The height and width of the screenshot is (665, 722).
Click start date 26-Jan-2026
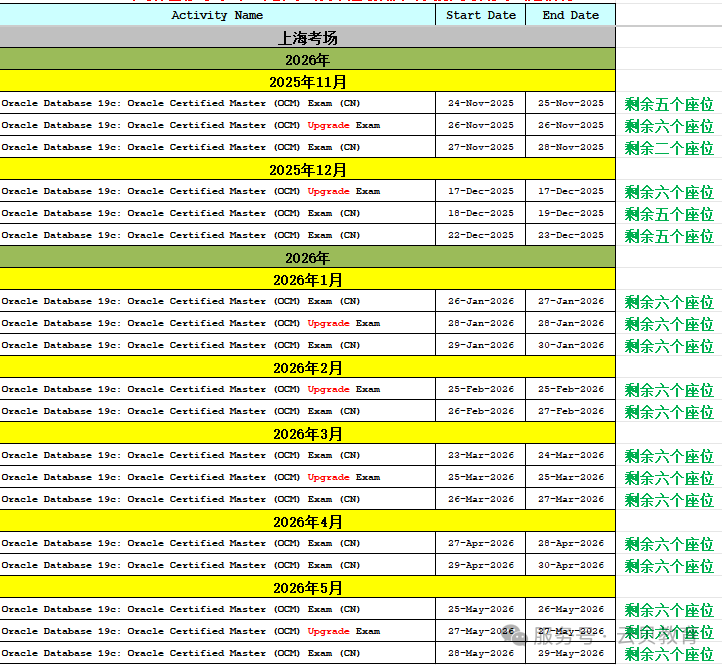pos(481,301)
